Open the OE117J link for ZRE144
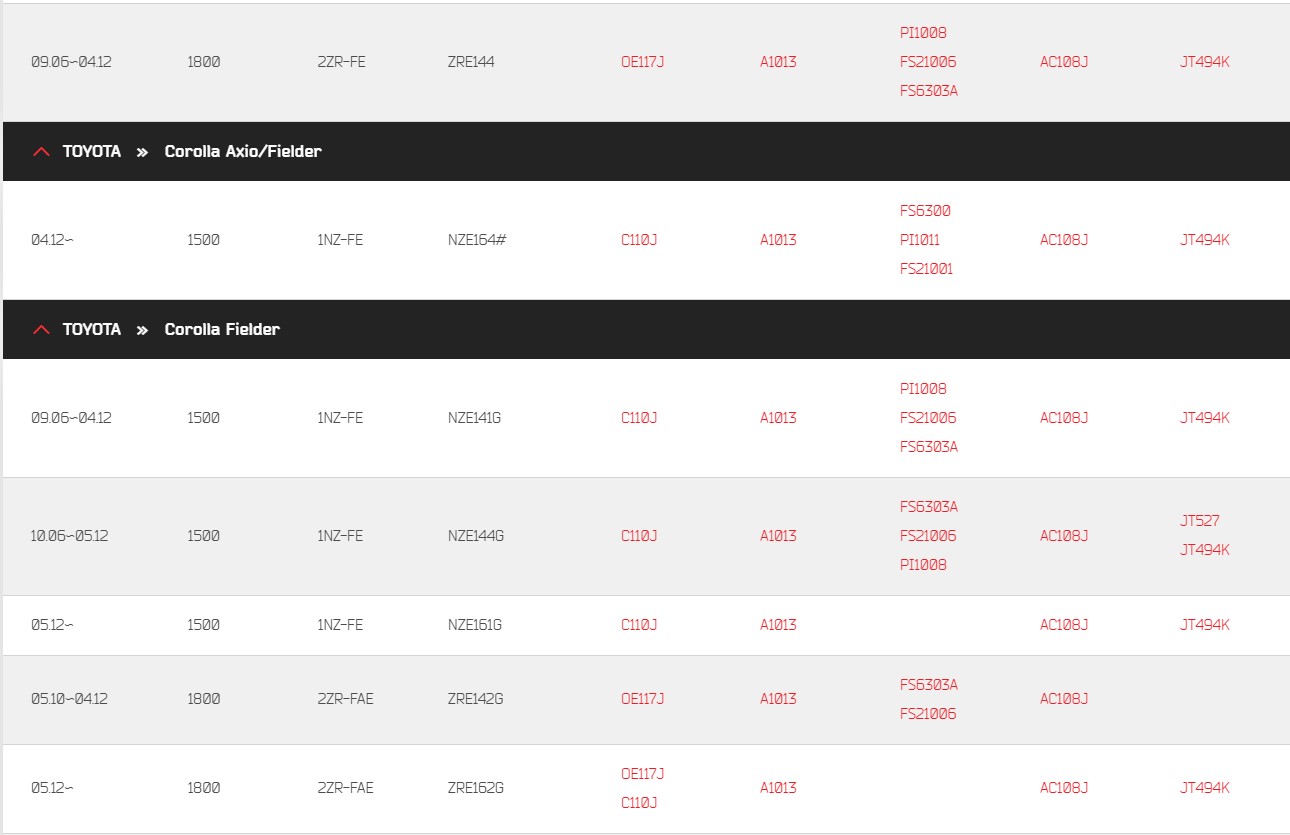Screen dimensions: 1290x835 [x=642, y=62]
